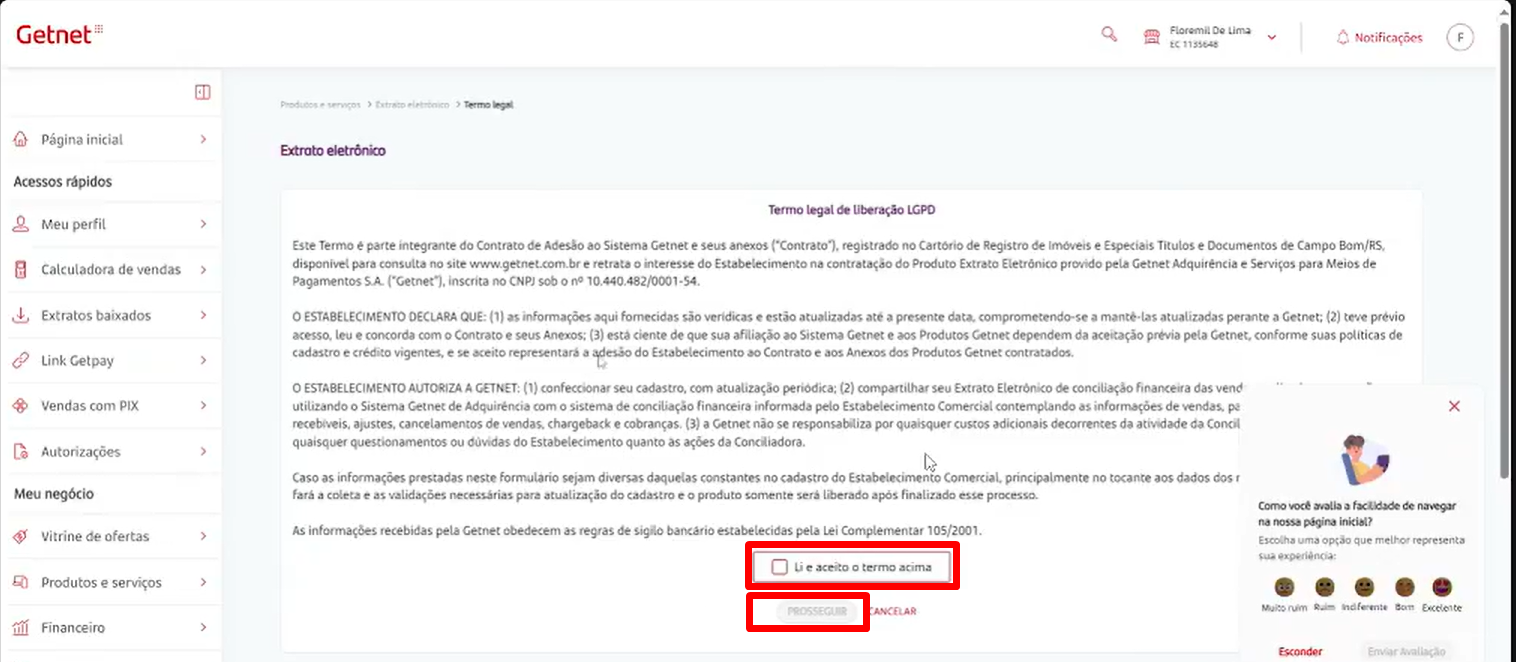Check 'Li e aceito o termo acima'

tap(780, 567)
